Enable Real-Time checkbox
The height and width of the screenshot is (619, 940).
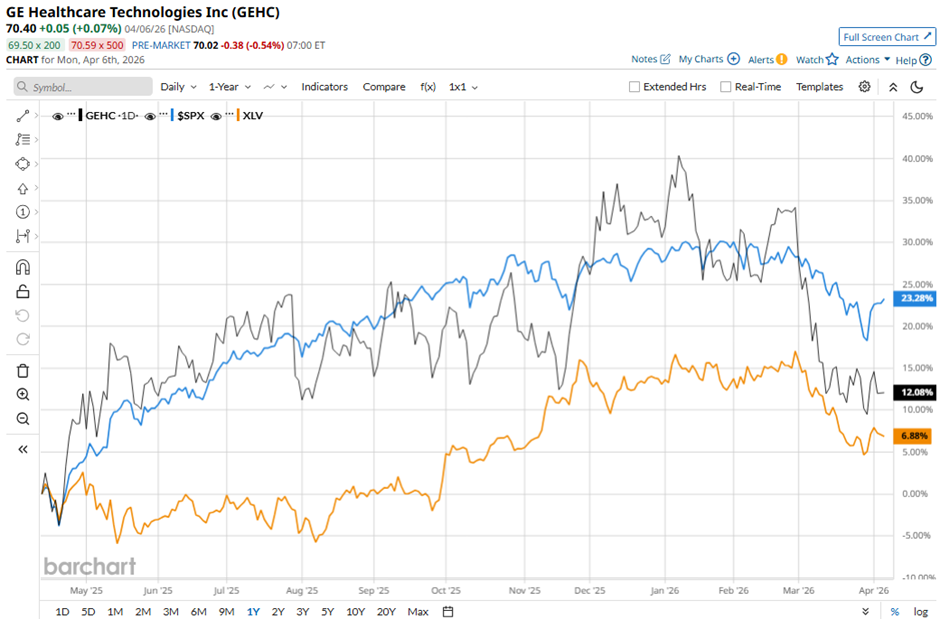(x=725, y=87)
